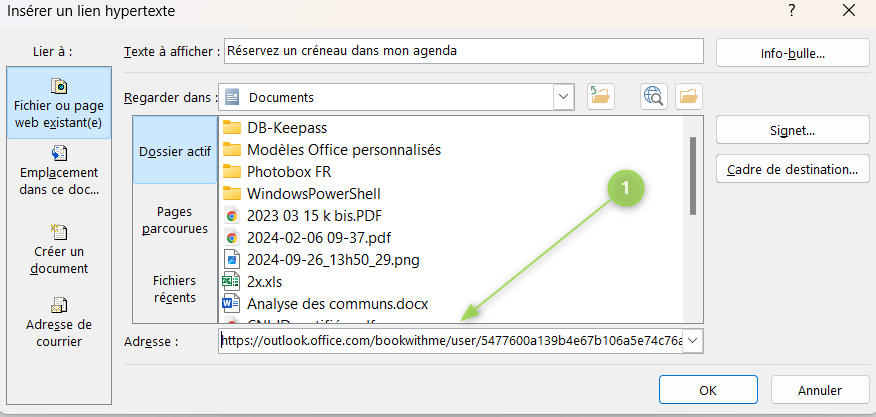
Task: Click the help question mark icon
Action: click(x=792, y=11)
